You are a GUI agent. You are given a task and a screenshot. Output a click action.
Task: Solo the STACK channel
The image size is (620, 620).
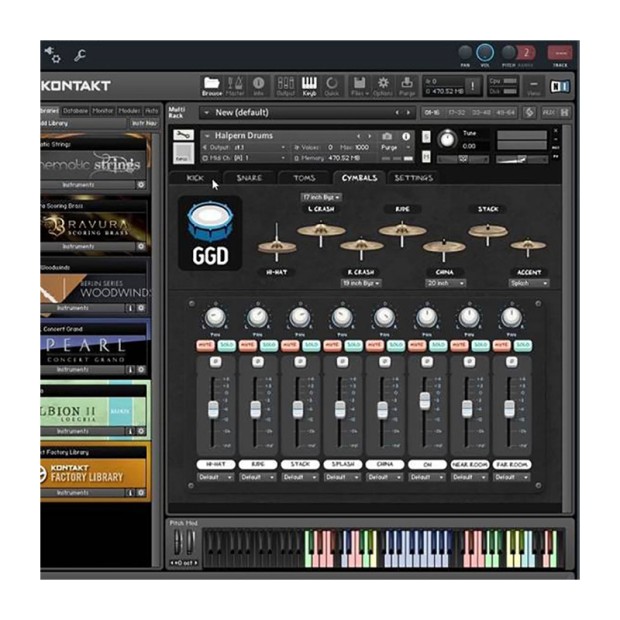click(x=311, y=345)
